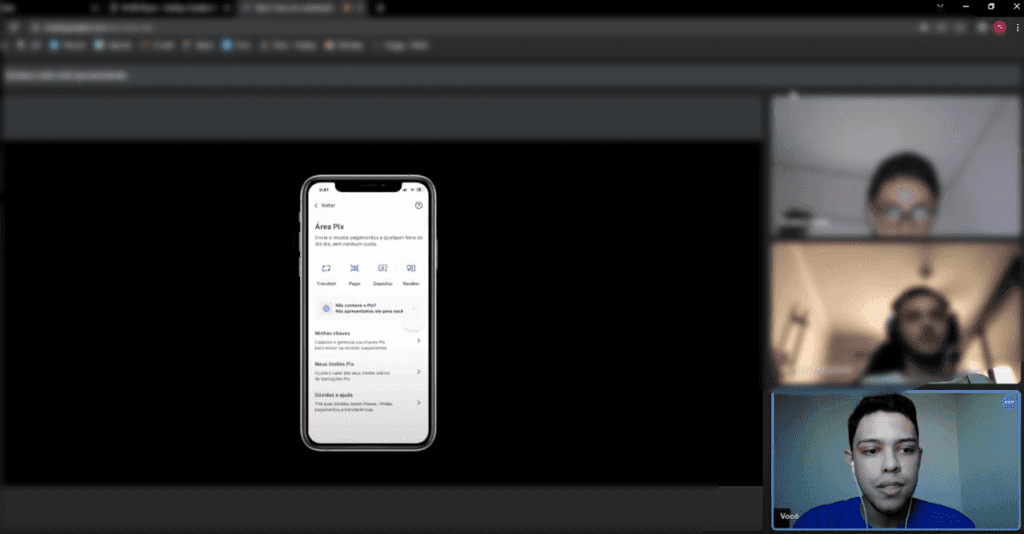Image resolution: width=1024 pixels, height=534 pixels.
Task: Open the tab search dropdown arrow
Action: point(940,7)
